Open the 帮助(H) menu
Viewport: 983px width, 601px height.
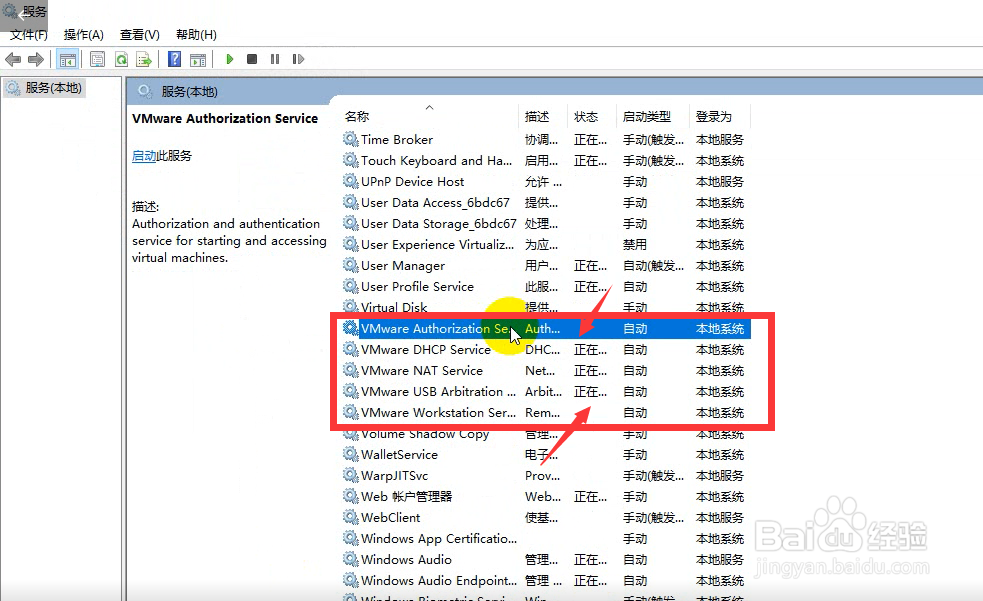(x=196, y=34)
